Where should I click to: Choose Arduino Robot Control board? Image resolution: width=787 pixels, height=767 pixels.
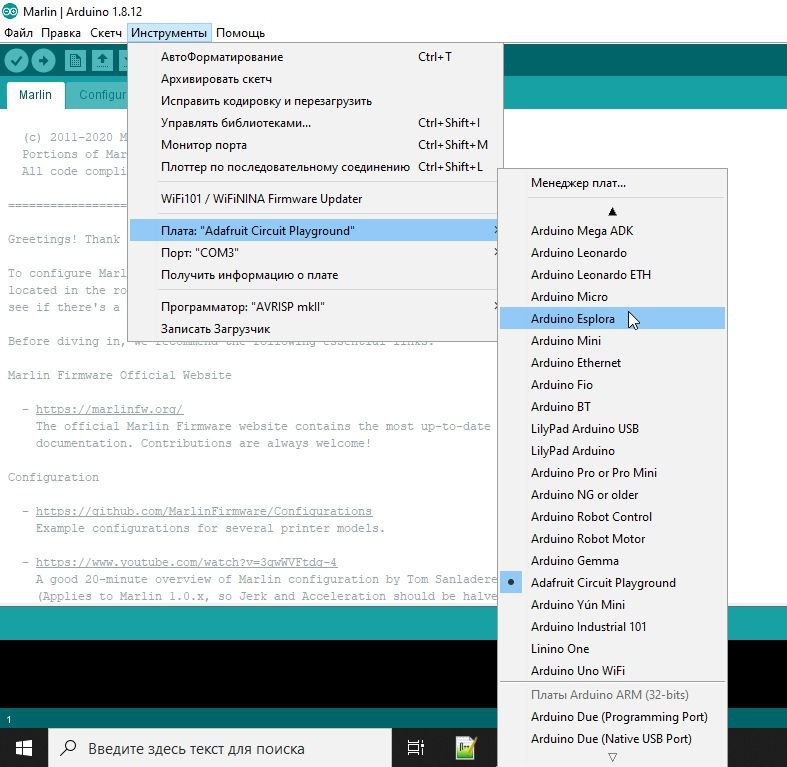[x=612, y=517]
